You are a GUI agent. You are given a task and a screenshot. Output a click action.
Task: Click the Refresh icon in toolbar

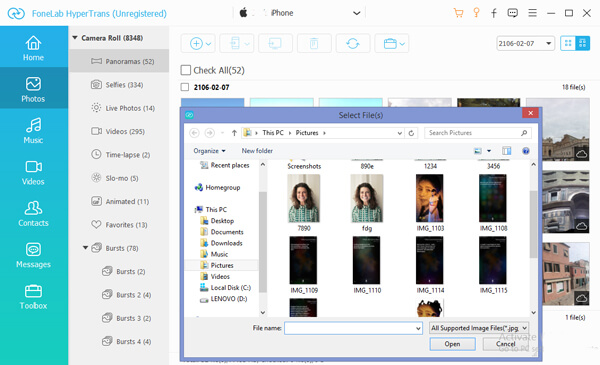353,44
